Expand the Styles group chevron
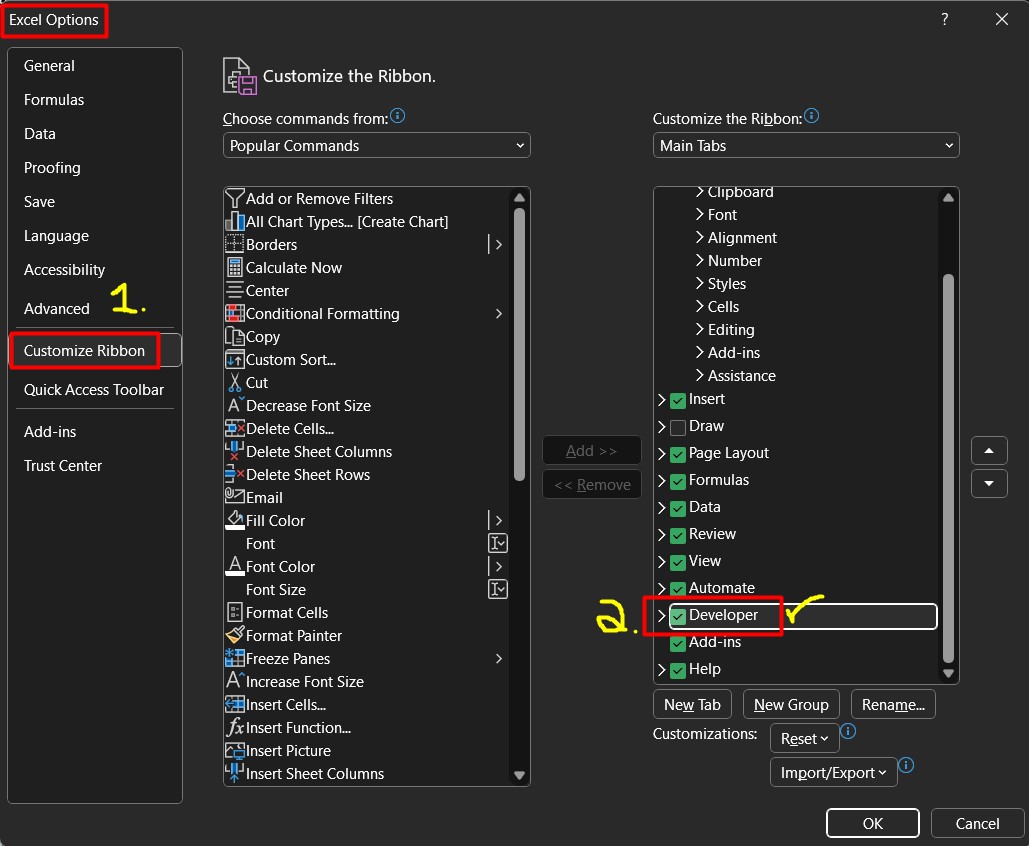The width and height of the screenshot is (1029, 846). [x=700, y=283]
